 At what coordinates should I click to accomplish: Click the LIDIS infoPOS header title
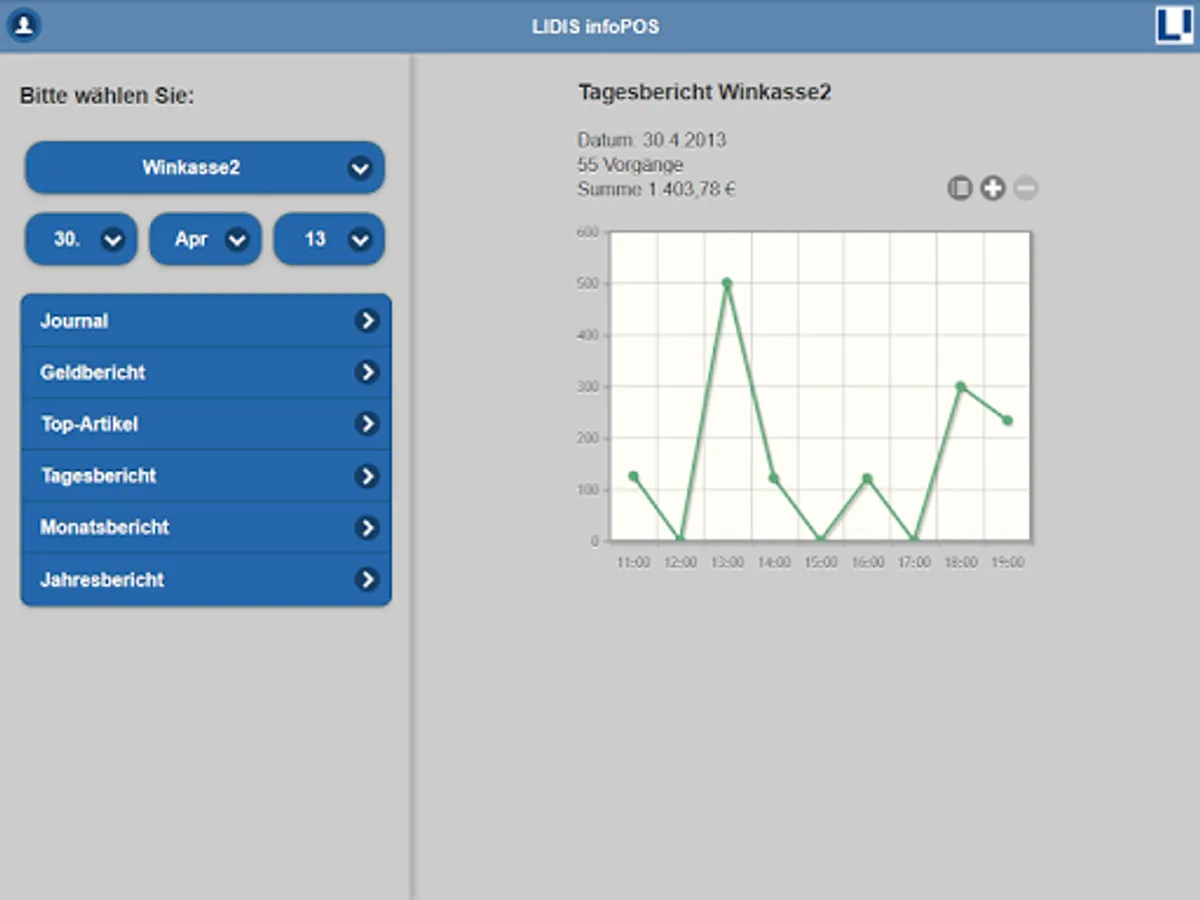(x=596, y=27)
